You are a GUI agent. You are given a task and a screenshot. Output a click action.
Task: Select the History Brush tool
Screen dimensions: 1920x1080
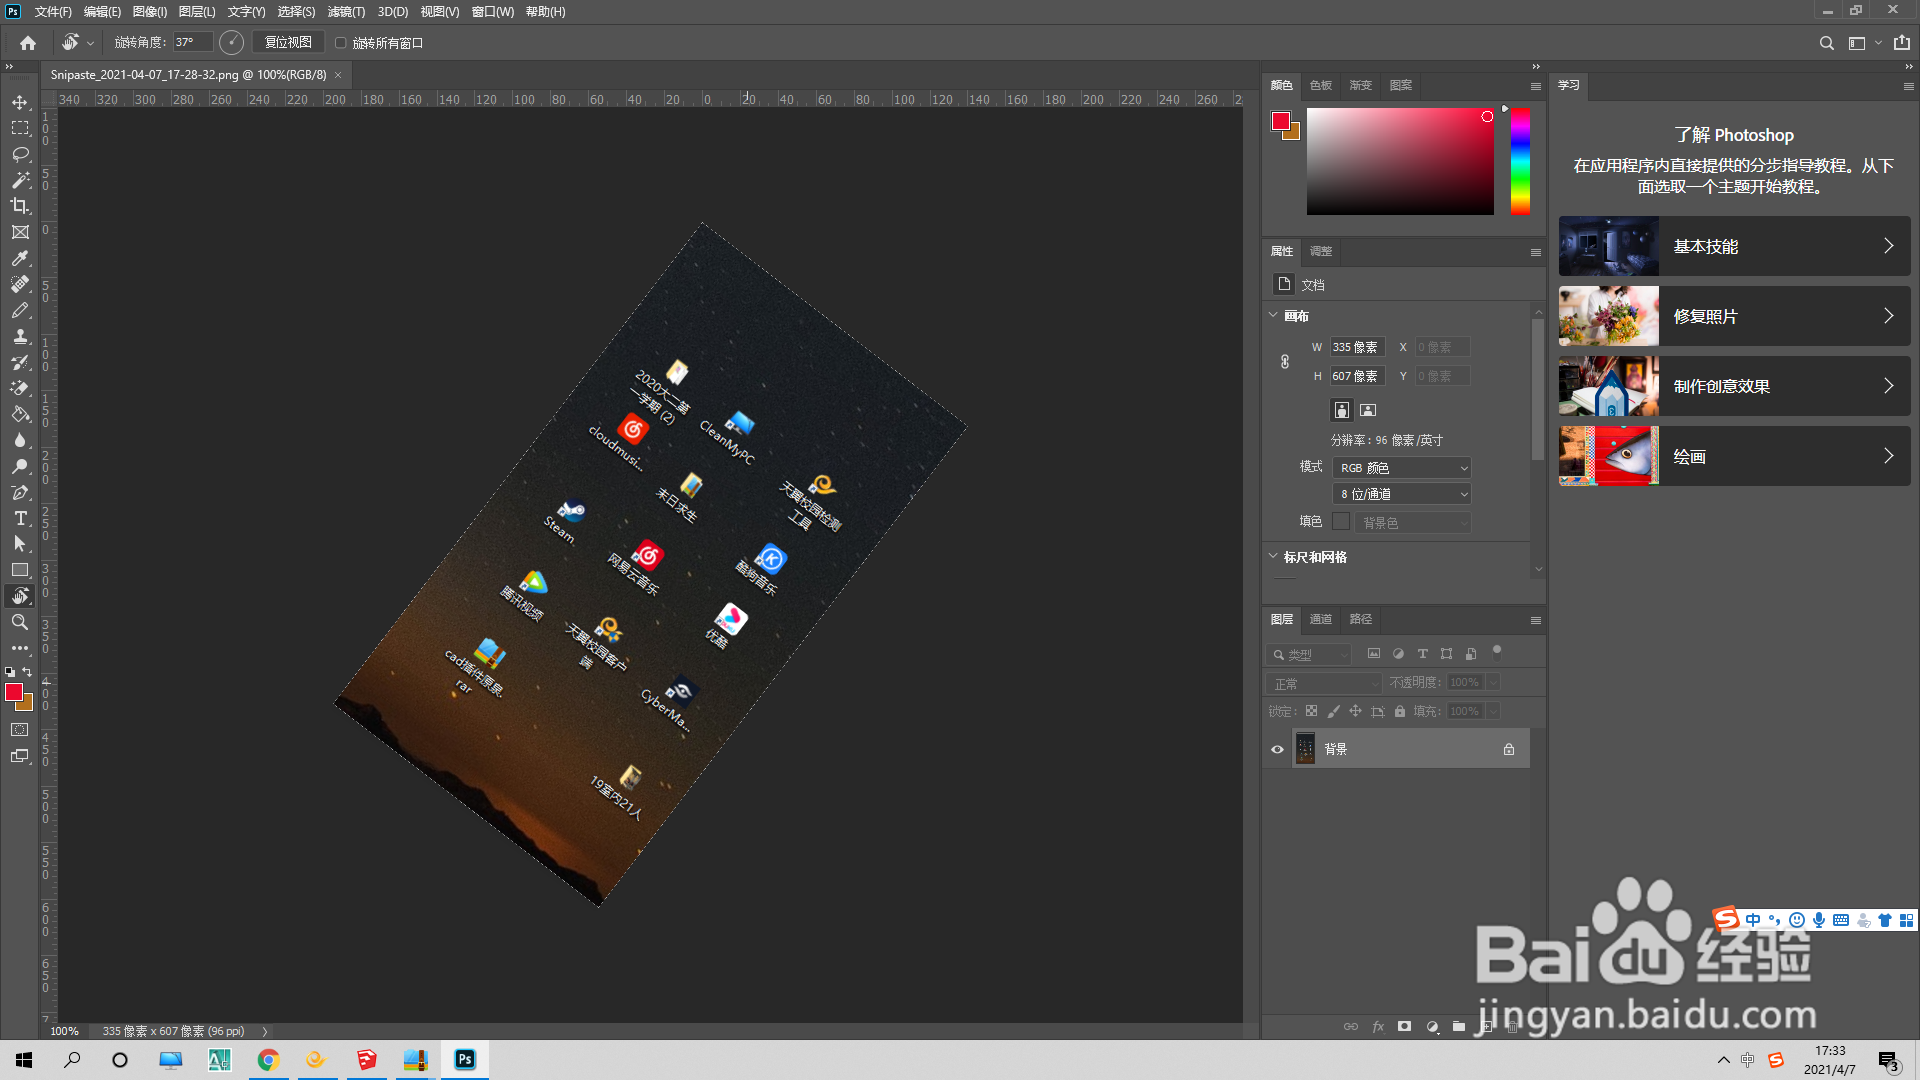(x=20, y=362)
